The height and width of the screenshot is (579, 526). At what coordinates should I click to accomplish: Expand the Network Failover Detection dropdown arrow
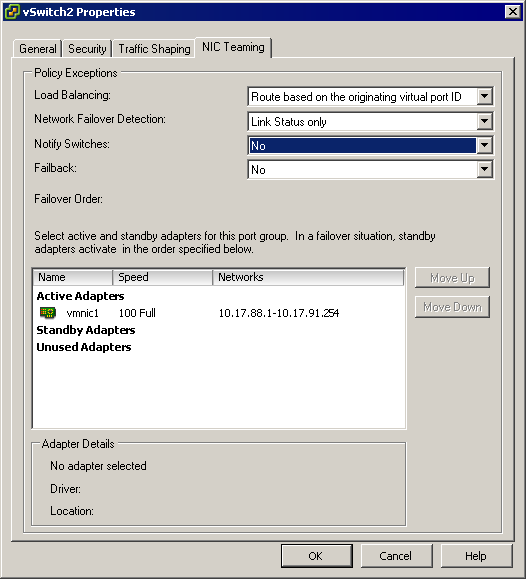(x=484, y=121)
